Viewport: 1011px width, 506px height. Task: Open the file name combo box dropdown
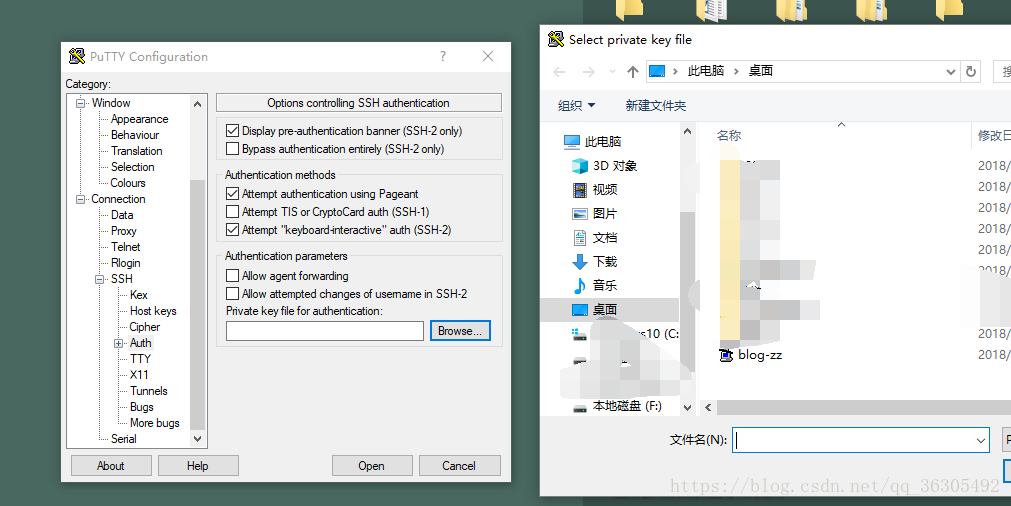click(981, 440)
